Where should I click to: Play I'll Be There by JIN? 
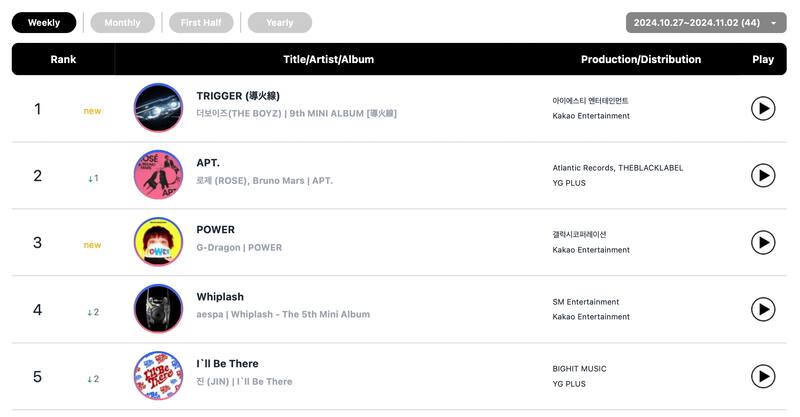[763, 376]
